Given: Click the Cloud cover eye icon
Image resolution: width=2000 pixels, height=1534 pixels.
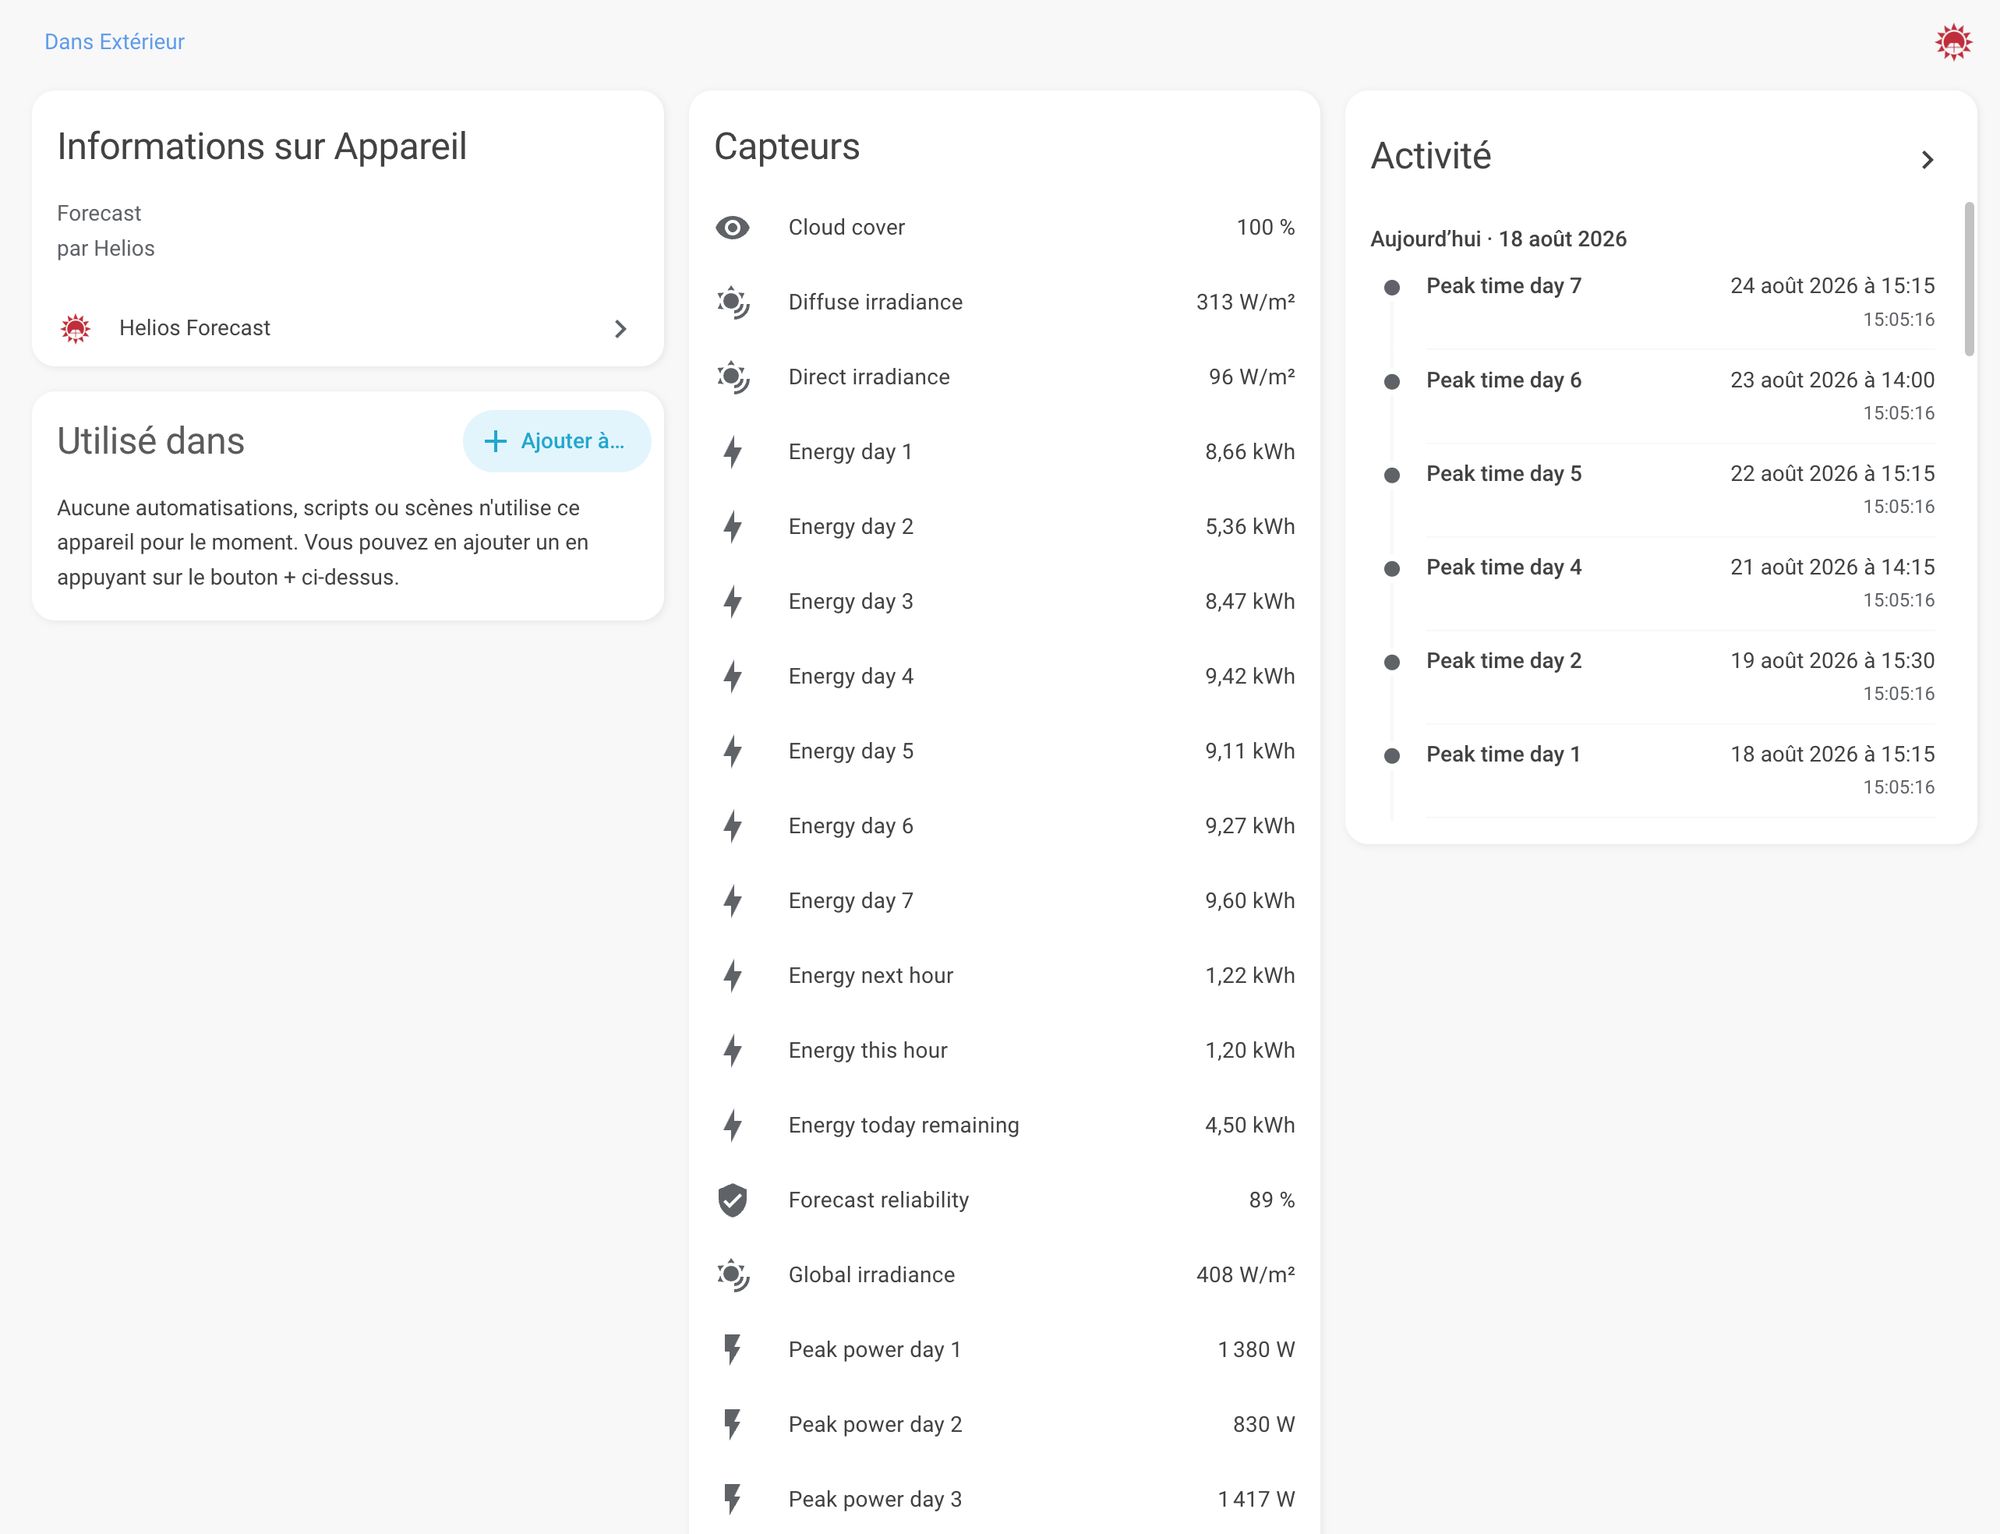Looking at the screenshot, I should pos(733,228).
